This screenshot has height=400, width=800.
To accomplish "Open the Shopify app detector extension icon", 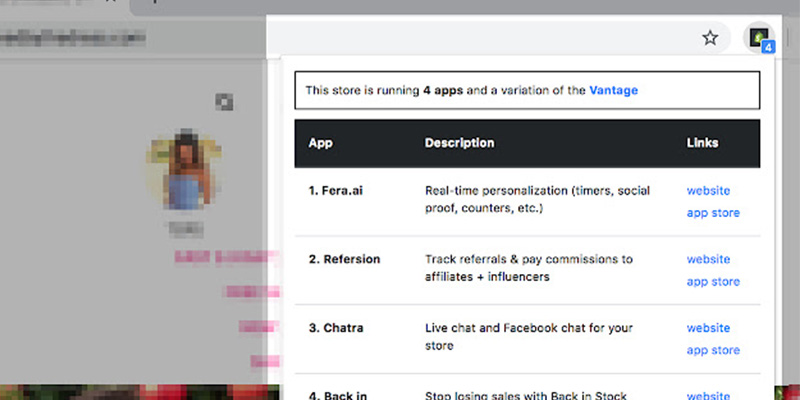I will pyautogui.click(x=759, y=38).
